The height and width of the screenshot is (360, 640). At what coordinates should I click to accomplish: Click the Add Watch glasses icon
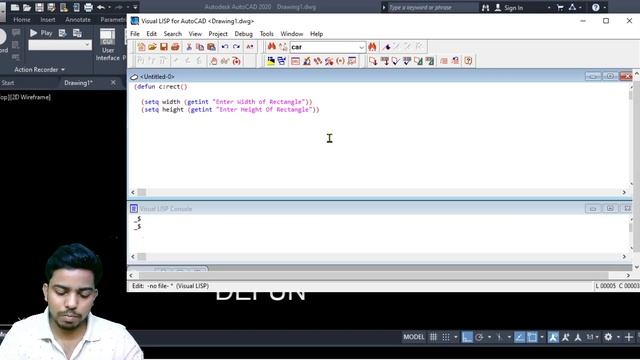224,61
